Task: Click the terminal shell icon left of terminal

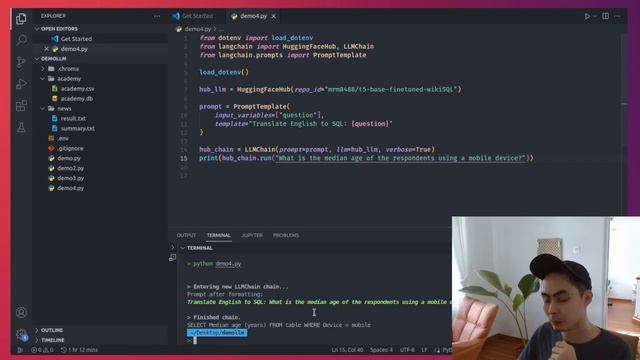Action: click(172, 258)
